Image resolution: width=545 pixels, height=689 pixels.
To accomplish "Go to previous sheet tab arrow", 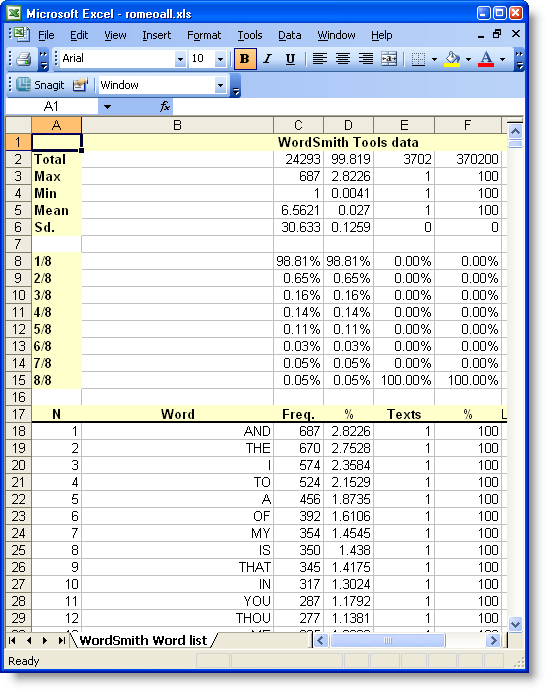I will [29, 641].
